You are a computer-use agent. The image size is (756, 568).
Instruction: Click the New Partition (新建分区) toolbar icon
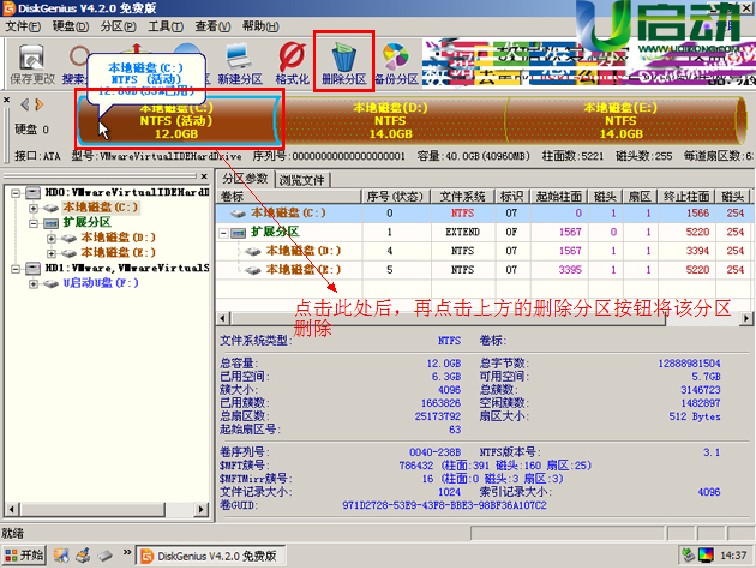[240, 64]
